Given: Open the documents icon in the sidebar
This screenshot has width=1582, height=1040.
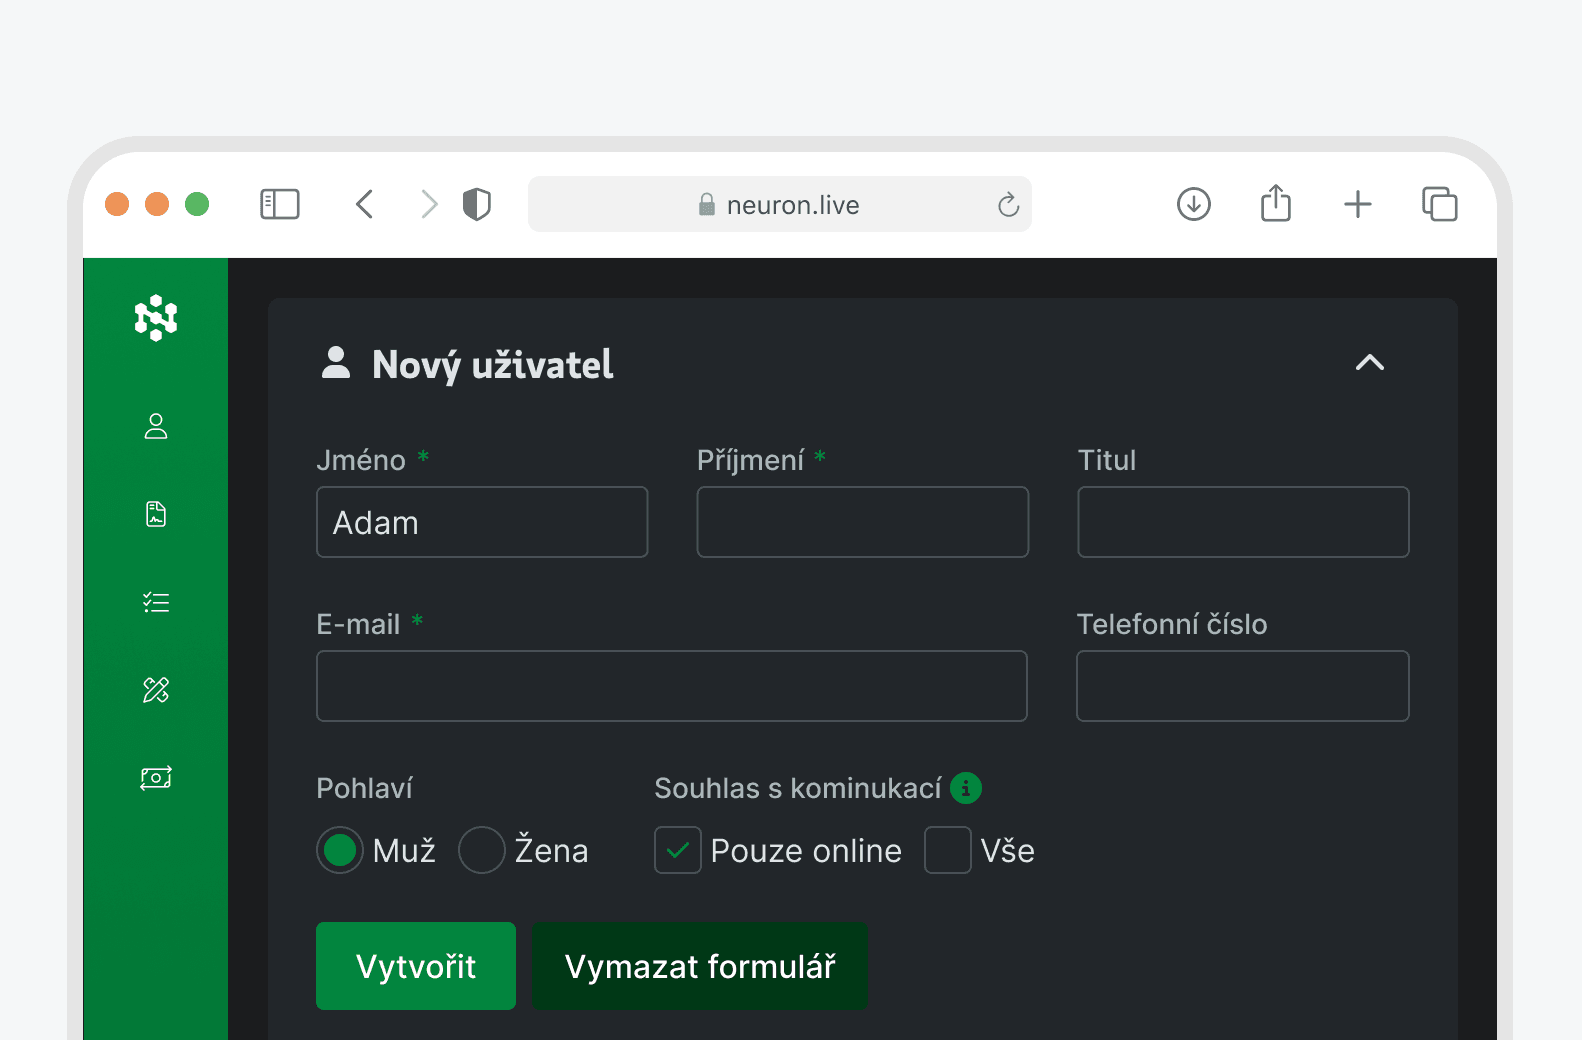Looking at the screenshot, I should [156, 514].
